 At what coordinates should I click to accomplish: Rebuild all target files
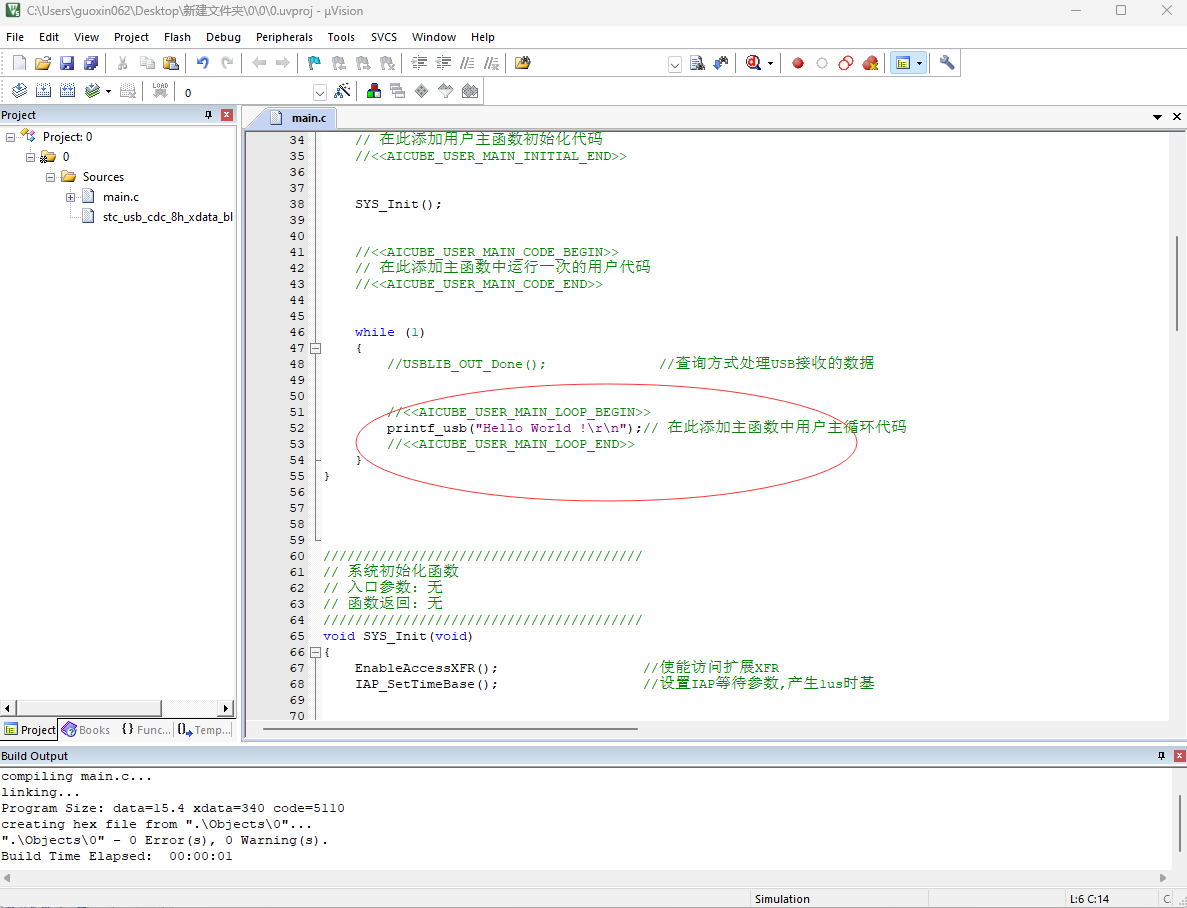click(x=67, y=91)
